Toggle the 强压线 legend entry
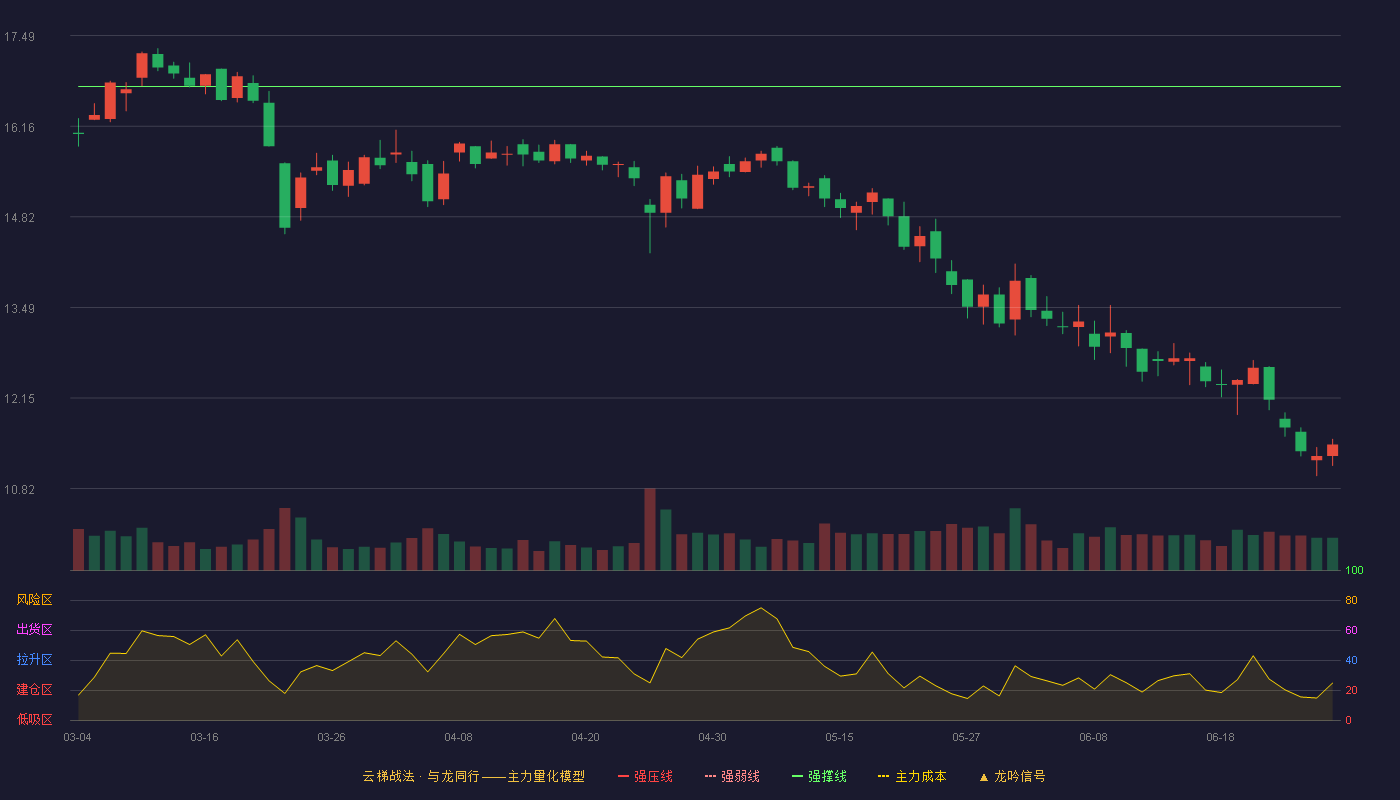 [x=645, y=776]
